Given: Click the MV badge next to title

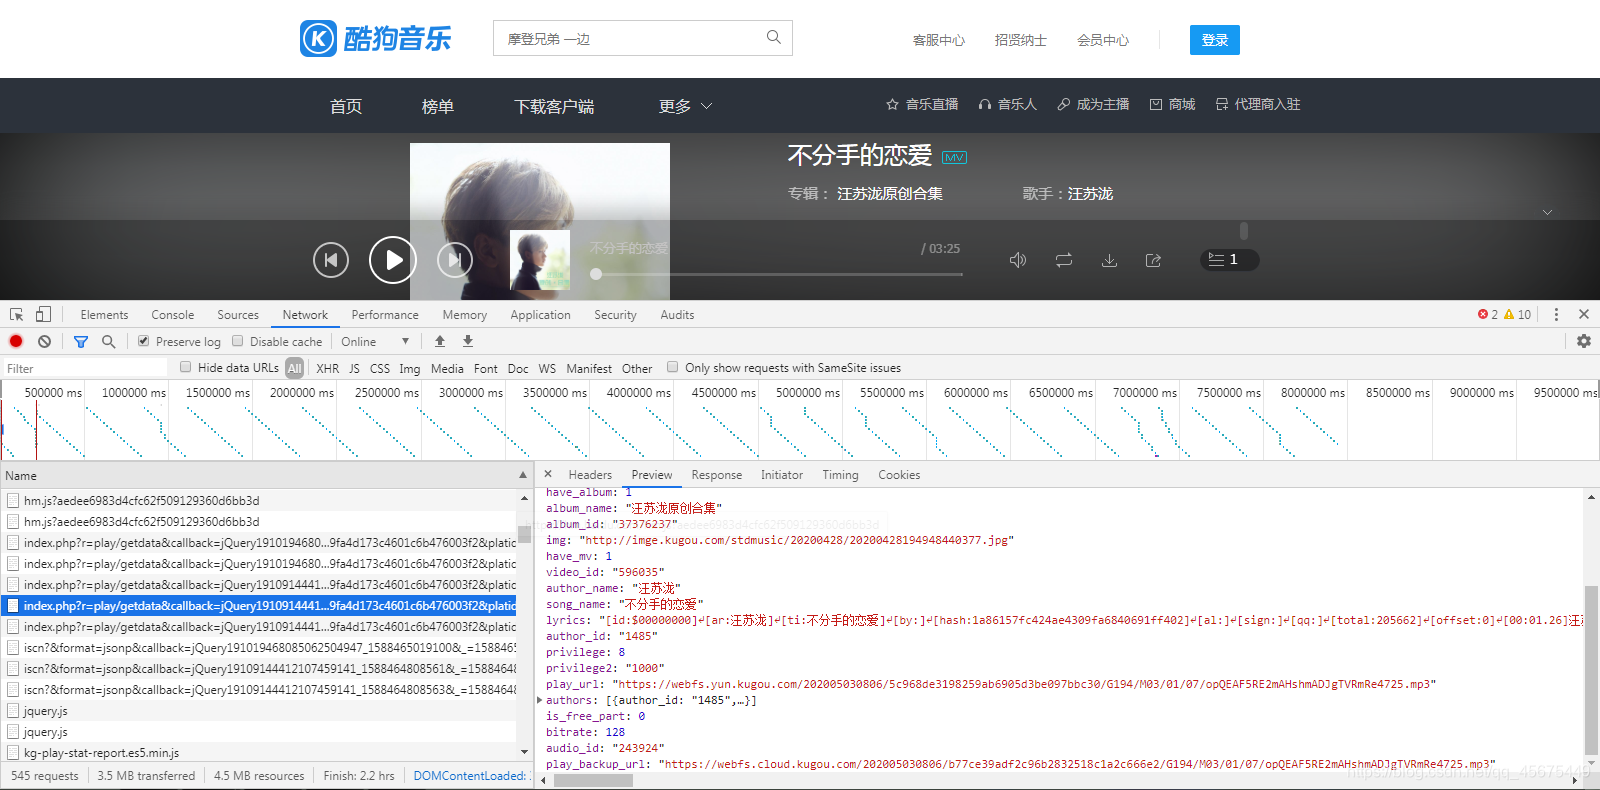Looking at the screenshot, I should pyautogui.click(x=954, y=157).
